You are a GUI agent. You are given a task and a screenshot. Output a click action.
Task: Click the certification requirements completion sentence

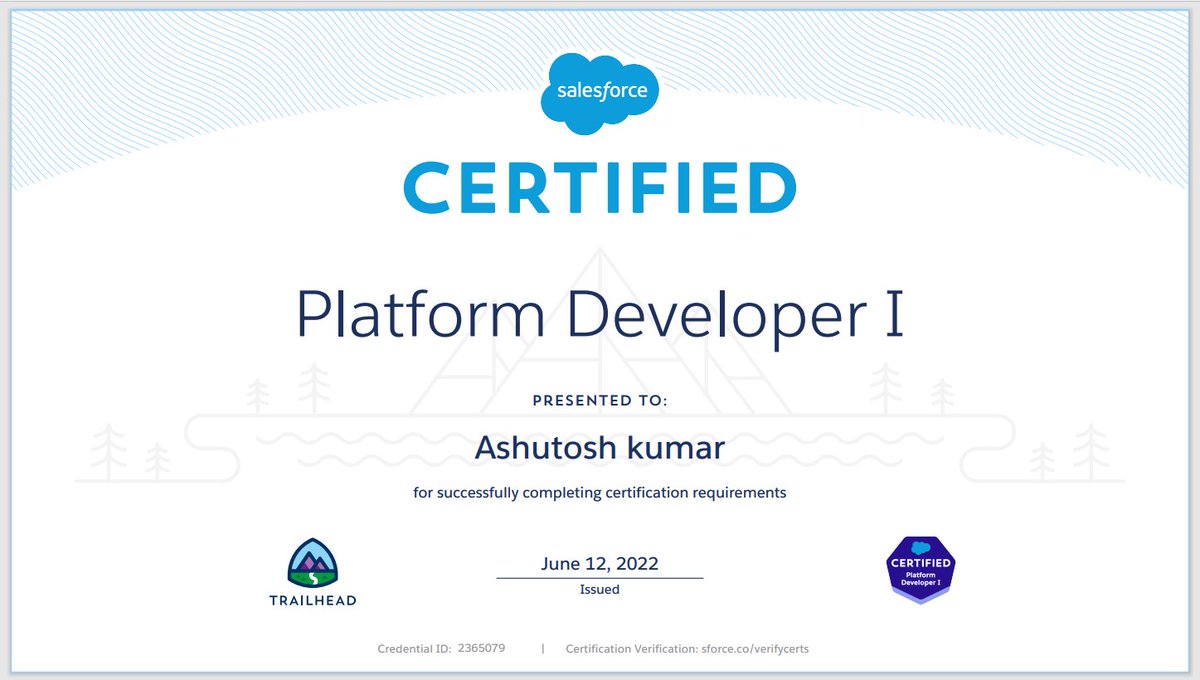600,492
